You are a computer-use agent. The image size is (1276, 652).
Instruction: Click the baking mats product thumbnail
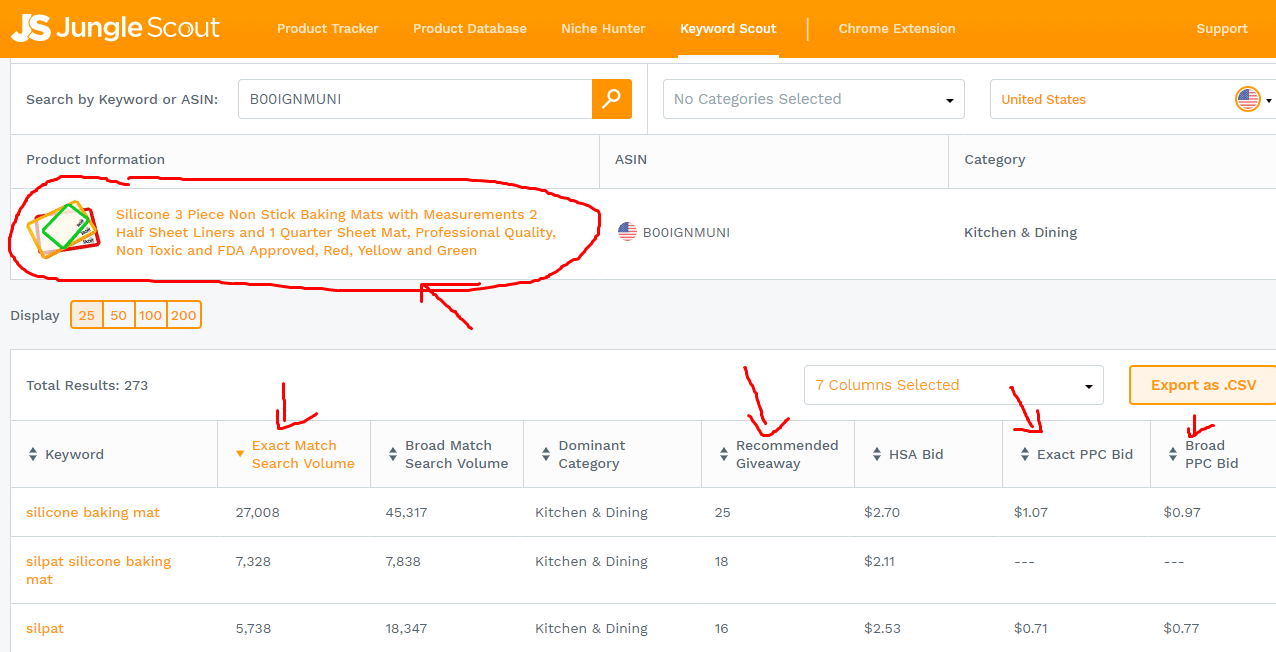(64, 230)
